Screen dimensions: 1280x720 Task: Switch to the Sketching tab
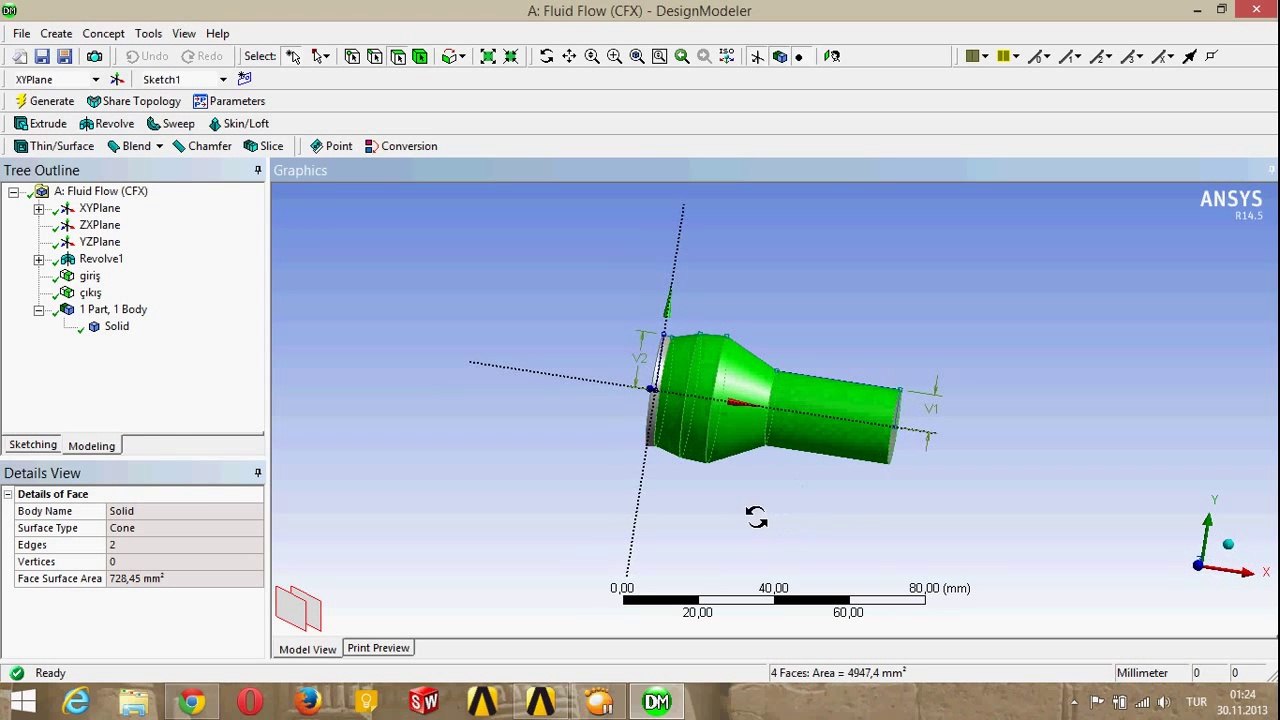pyautogui.click(x=33, y=445)
